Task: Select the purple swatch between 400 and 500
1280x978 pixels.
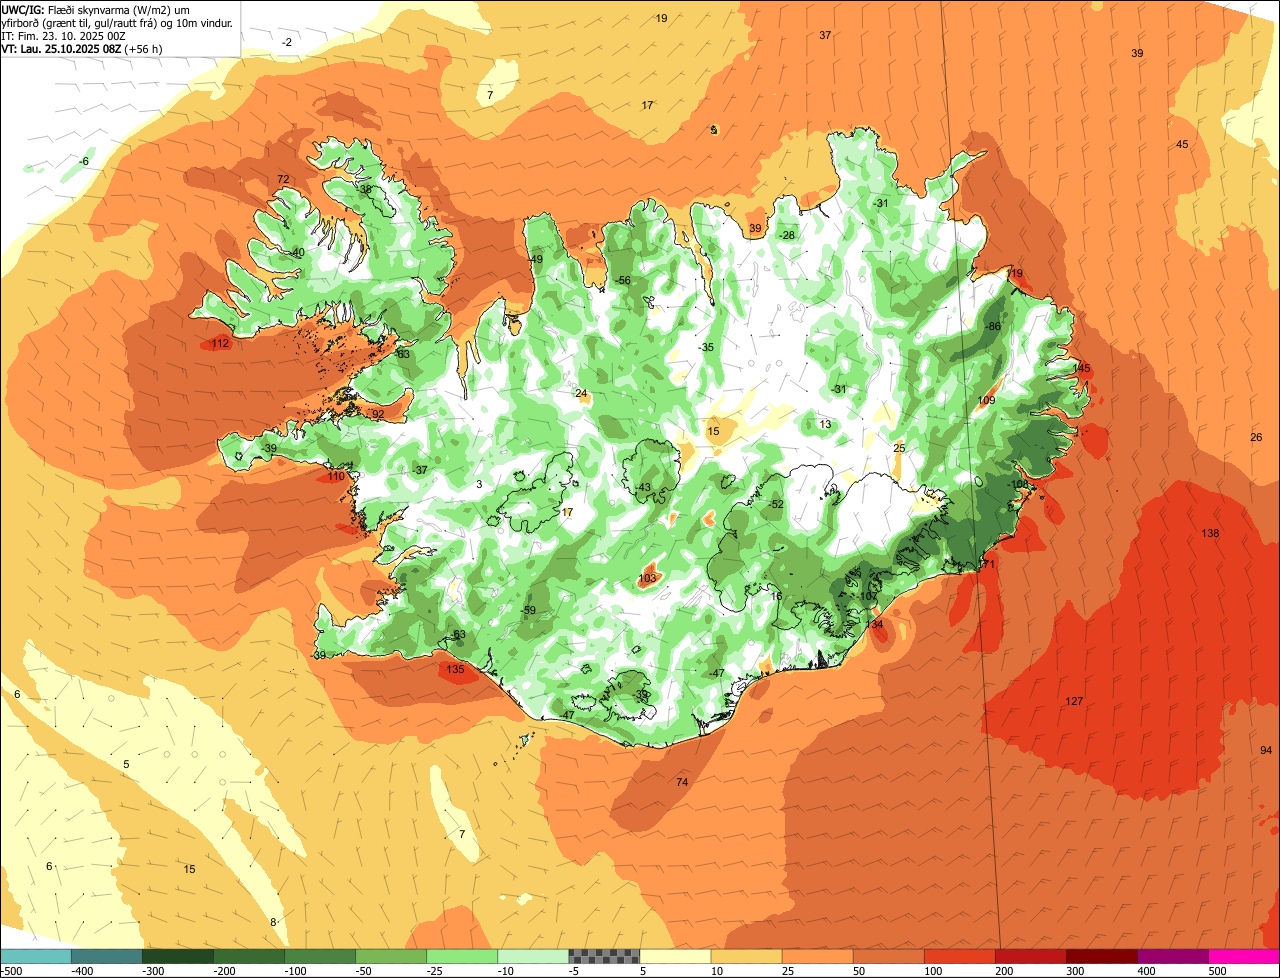Action: (1172, 956)
